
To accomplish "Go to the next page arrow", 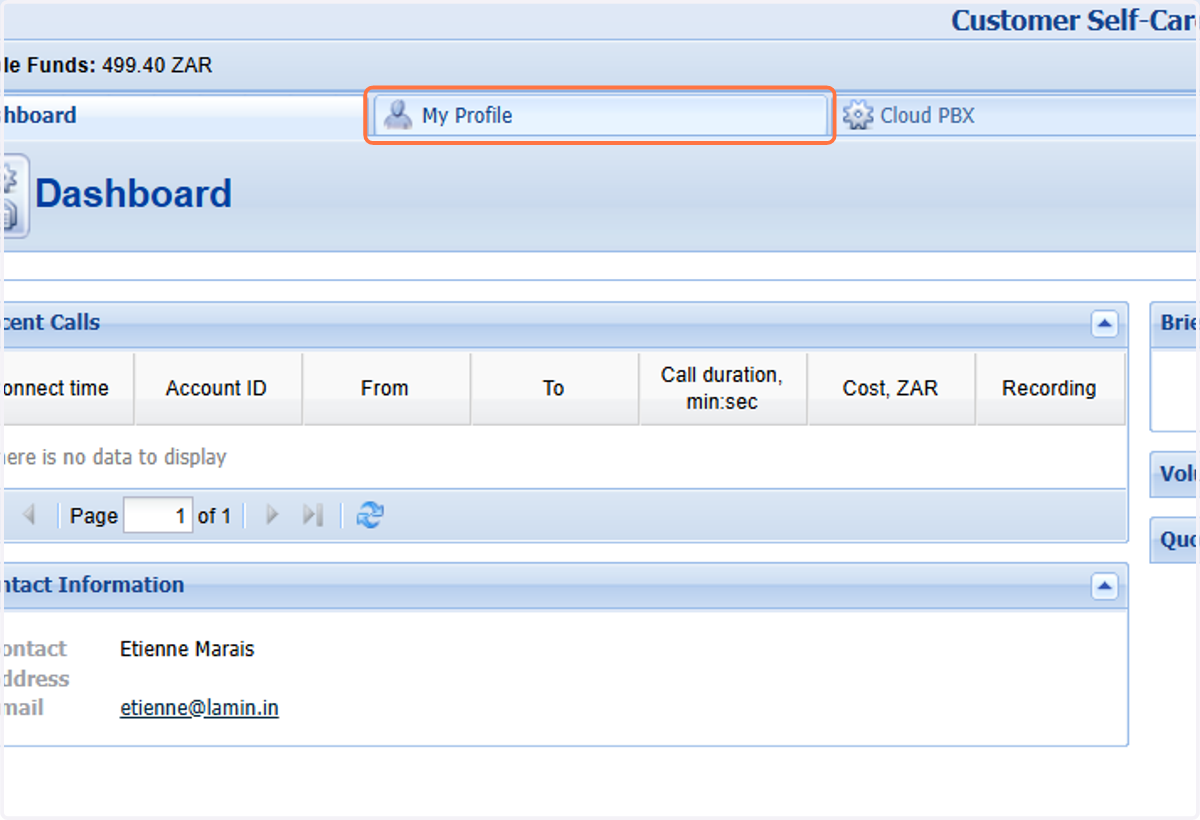I will [x=271, y=515].
